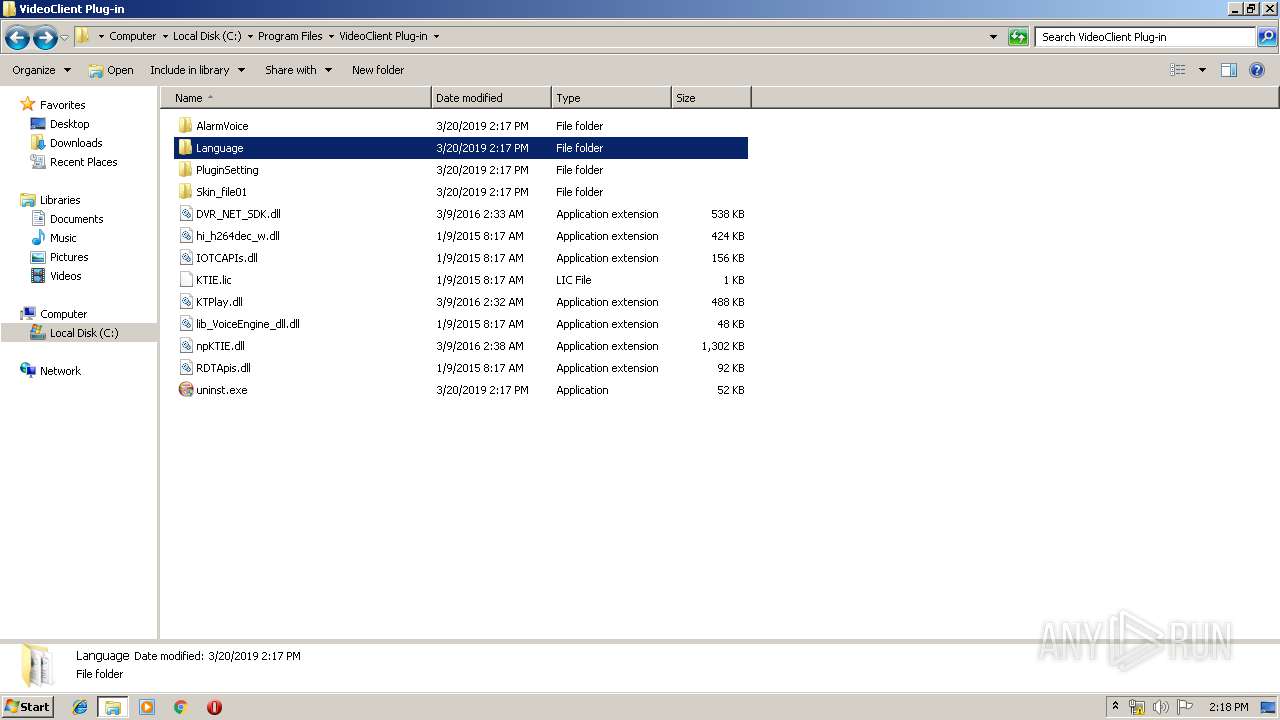Viewport: 1280px width, 720px height.
Task: Click the search magnifier icon
Action: [1267, 37]
